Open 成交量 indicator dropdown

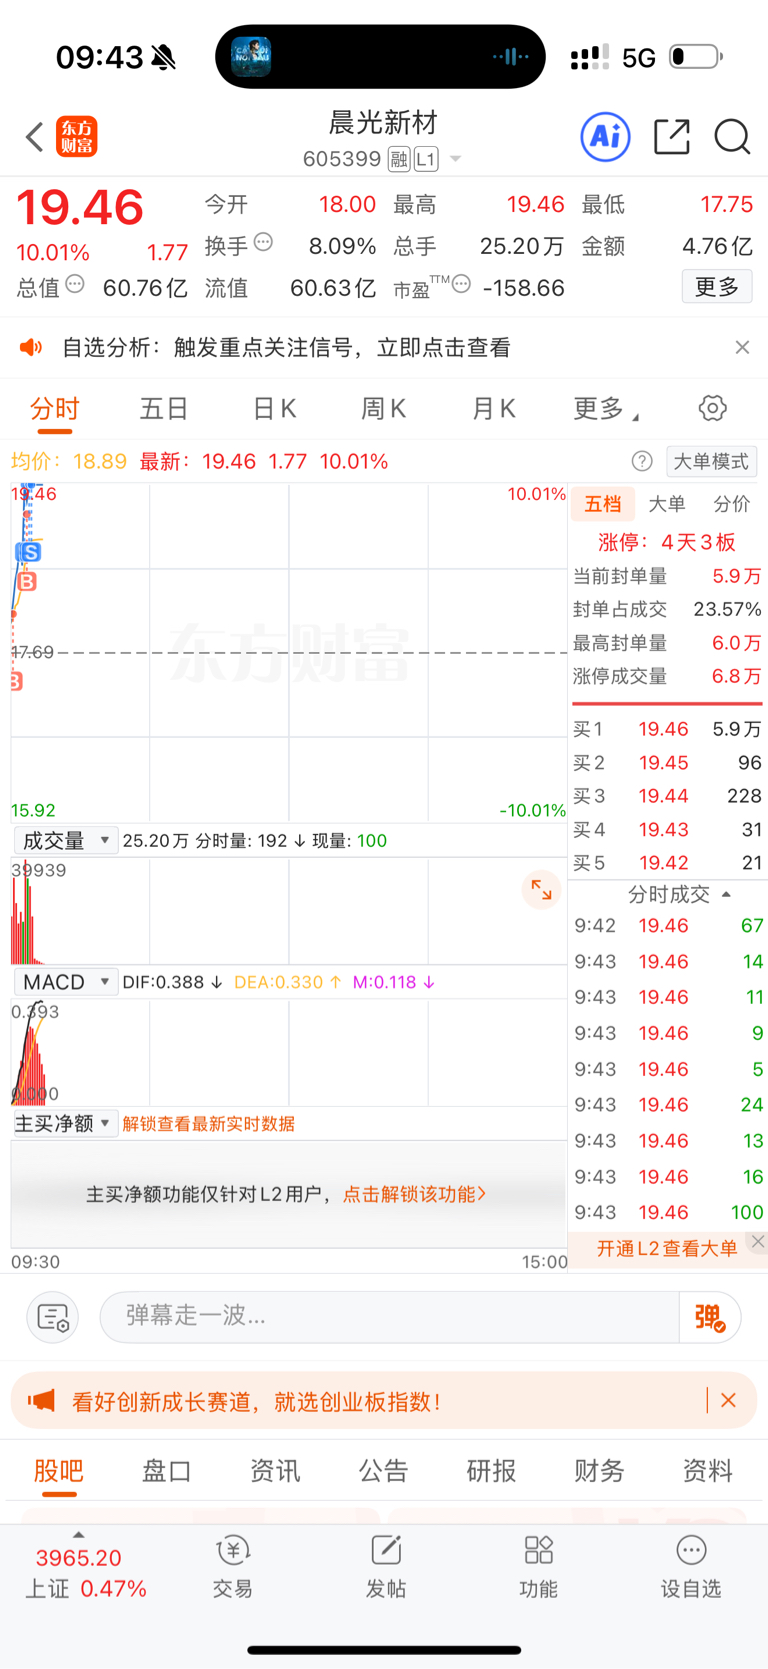pyautogui.click(x=66, y=841)
